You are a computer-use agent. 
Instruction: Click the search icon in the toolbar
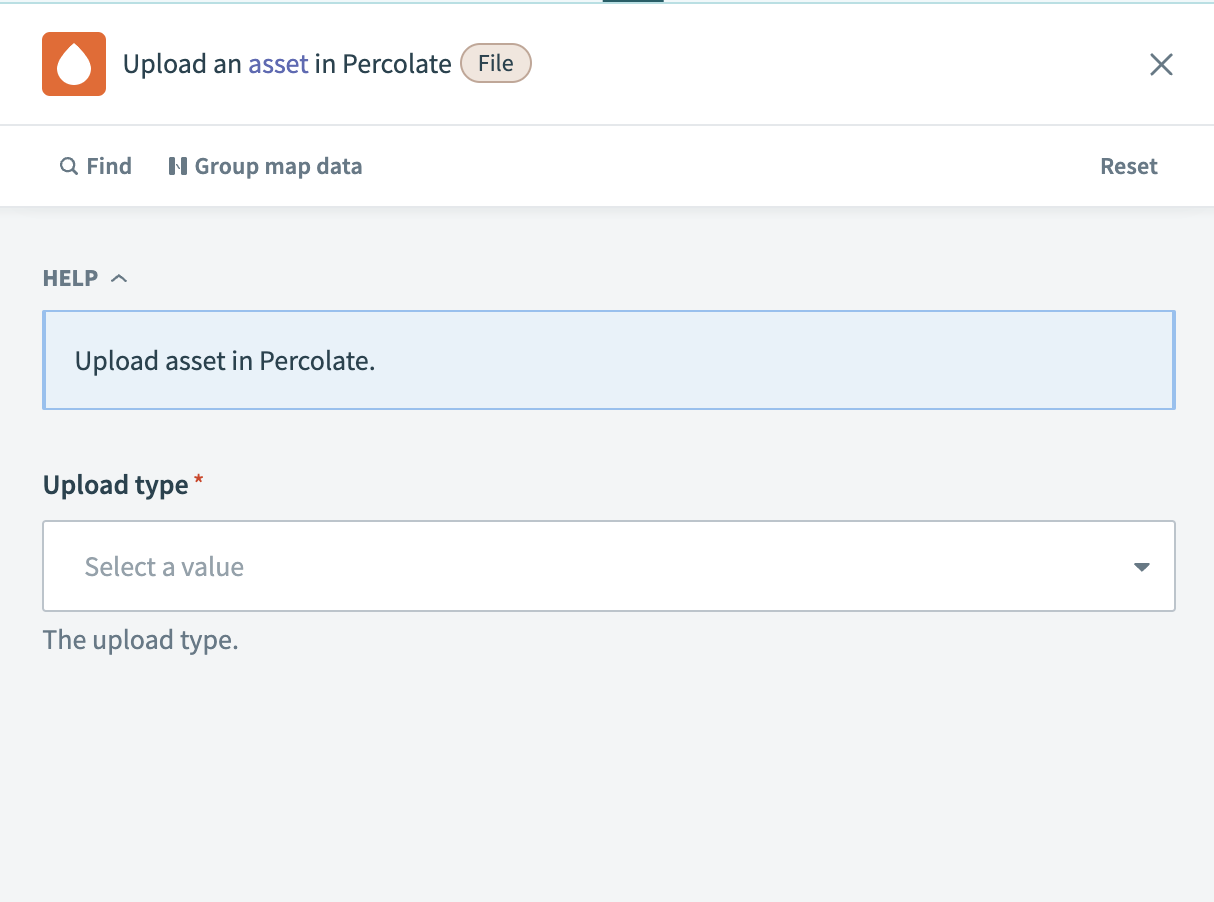[x=67, y=166]
